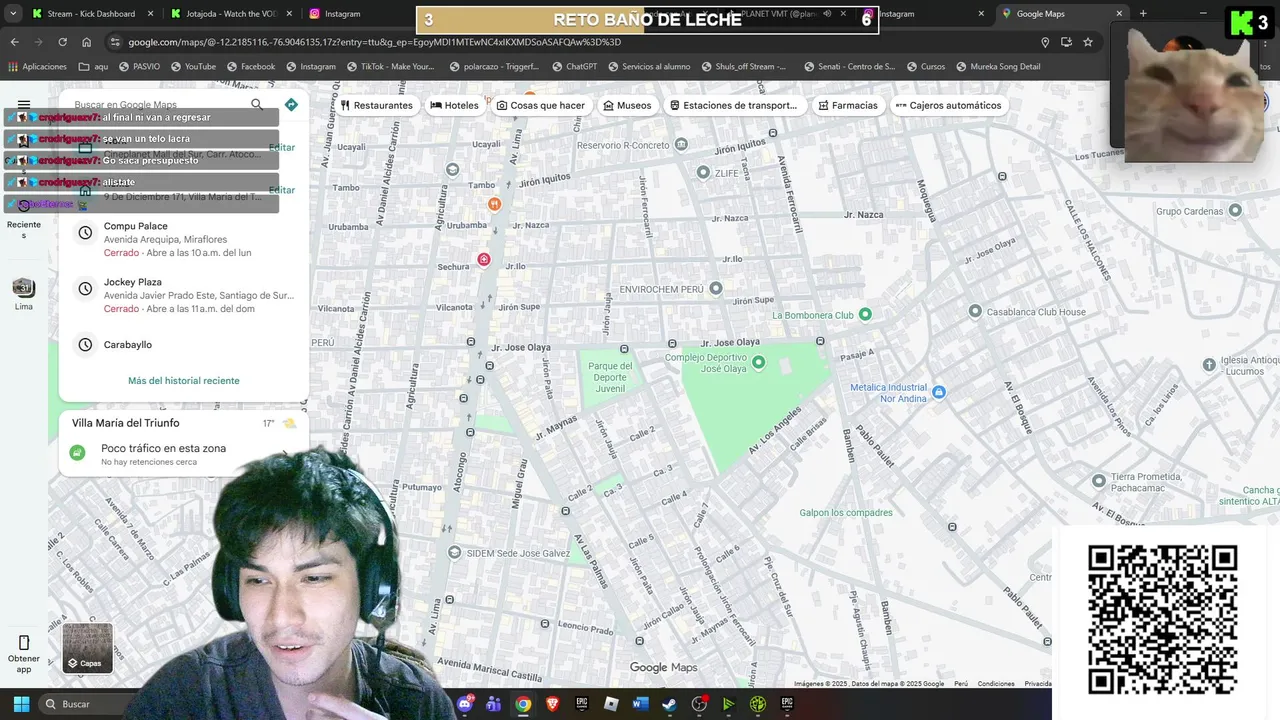Image resolution: width=1280 pixels, height=720 pixels.
Task: Click SIDEM Sede Jose Galvez marker
Action: pyautogui.click(x=455, y=552)
